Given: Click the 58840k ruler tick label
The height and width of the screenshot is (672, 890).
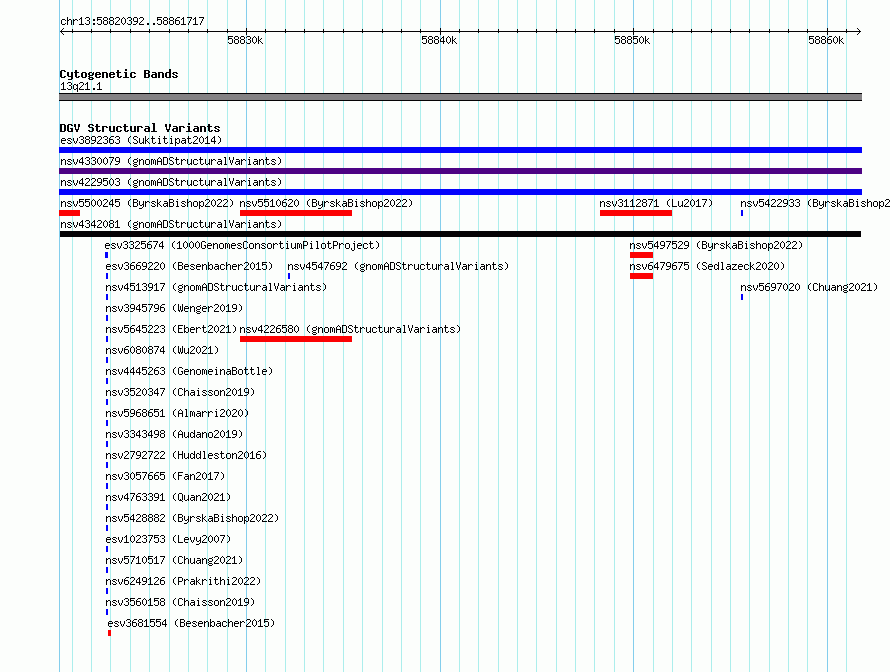Looking at the screenshot, I should [x=439, y=40].
